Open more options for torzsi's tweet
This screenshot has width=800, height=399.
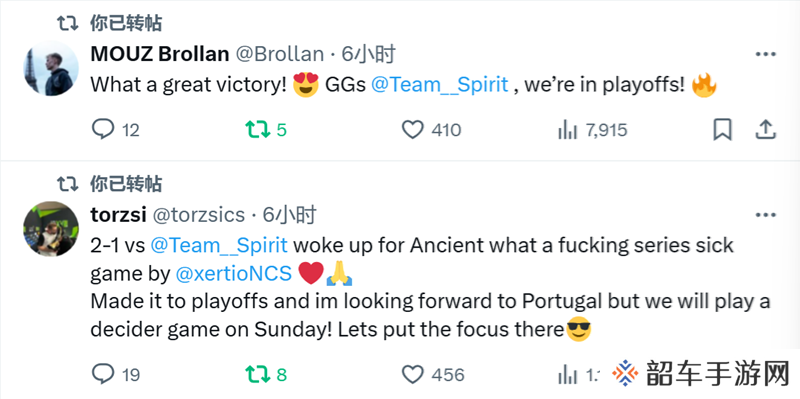tap(765, 215)
